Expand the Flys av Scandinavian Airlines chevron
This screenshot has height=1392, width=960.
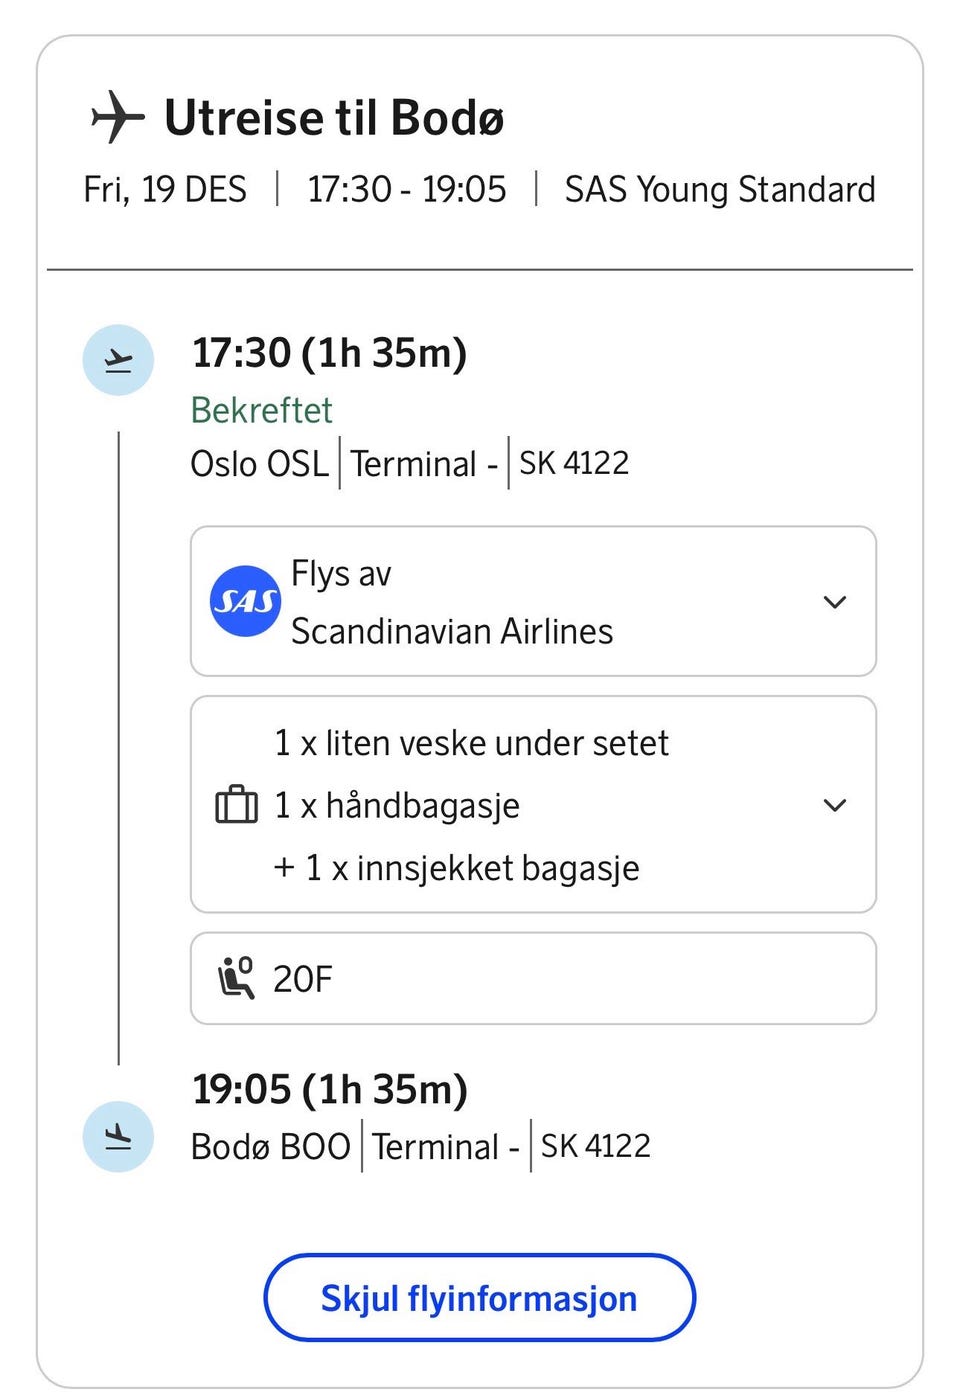(834, 602)
